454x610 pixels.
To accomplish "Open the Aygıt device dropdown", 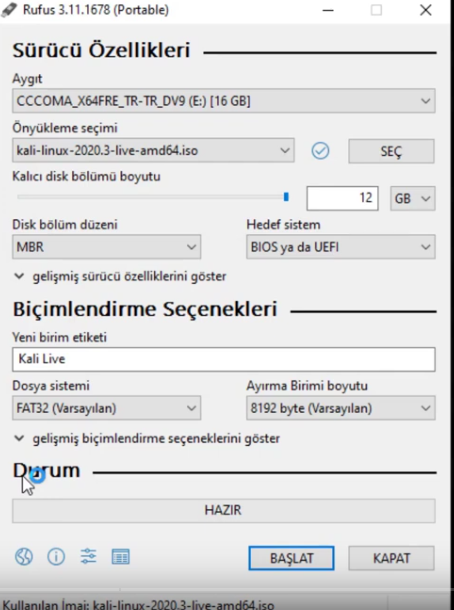I will click(x=224, y=101).
